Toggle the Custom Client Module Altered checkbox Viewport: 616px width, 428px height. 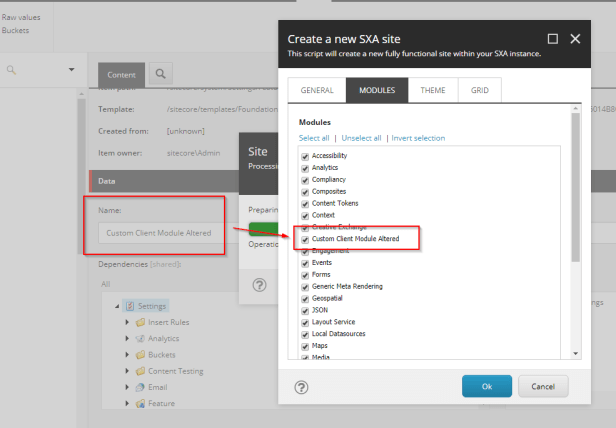[305, 240]
